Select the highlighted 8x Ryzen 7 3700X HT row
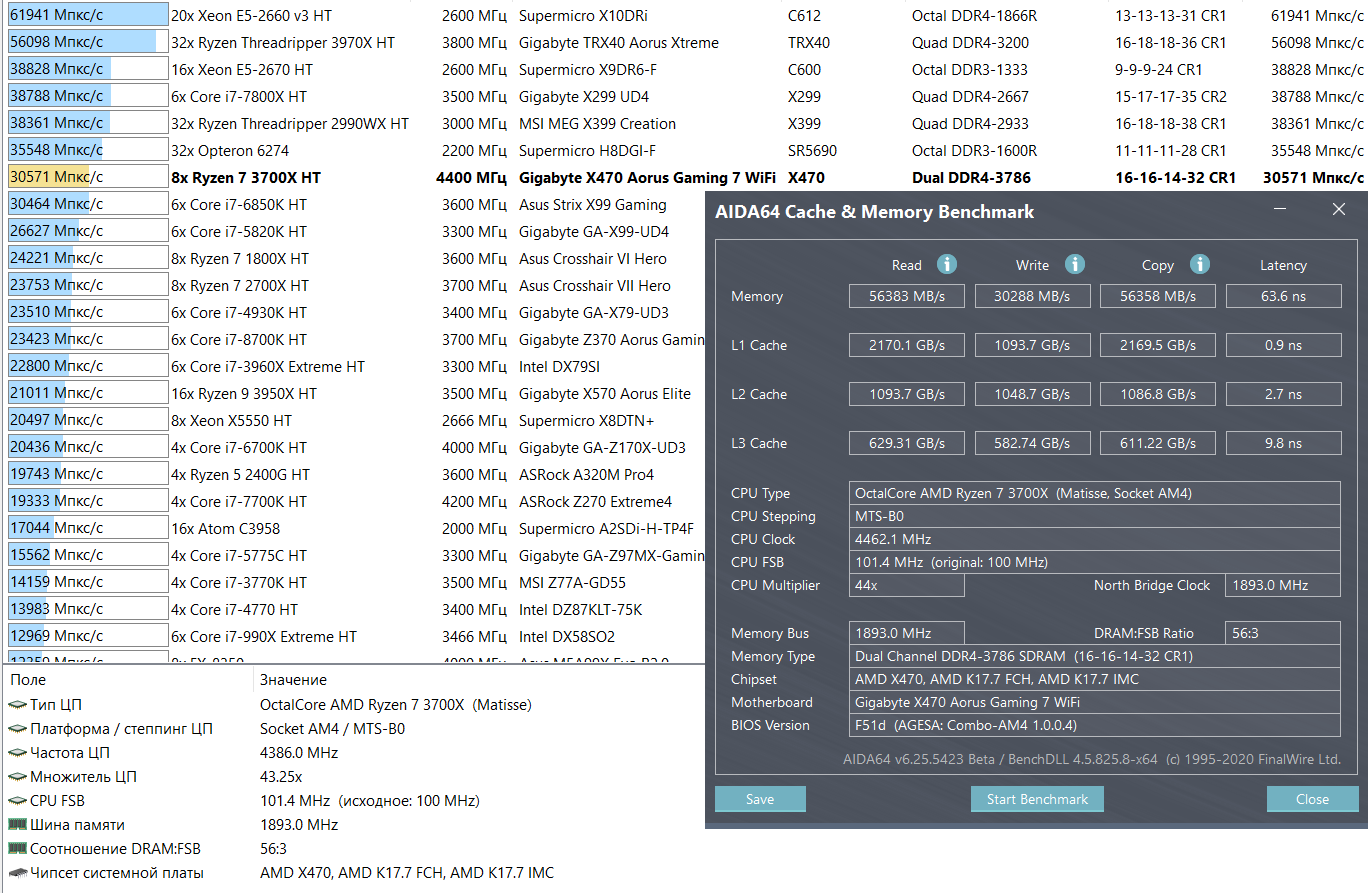 point(684,177)
